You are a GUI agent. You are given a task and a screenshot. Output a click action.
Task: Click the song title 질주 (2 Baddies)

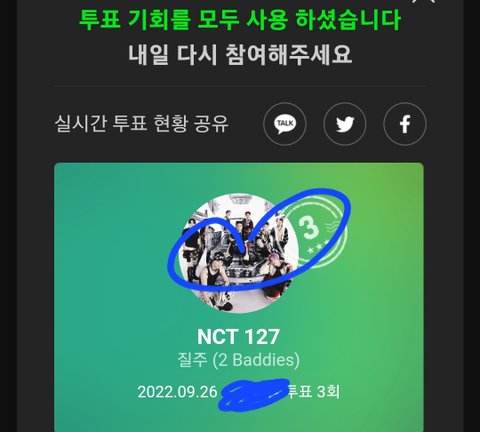(238, 360)
